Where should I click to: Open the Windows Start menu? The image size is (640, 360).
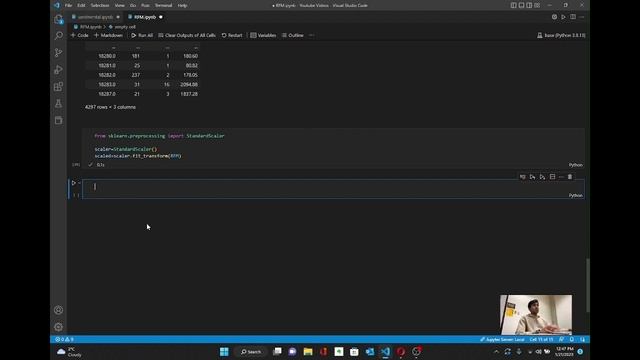(x=224, y=351)
